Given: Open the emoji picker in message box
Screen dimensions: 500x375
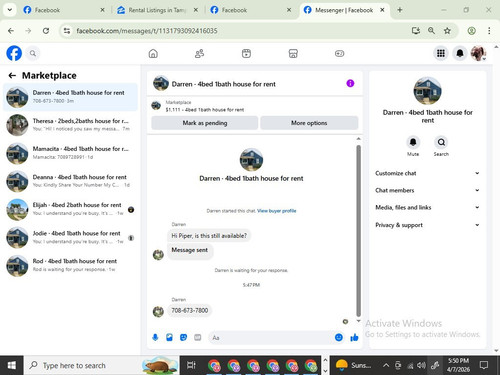Looking at the screenshot, I should [339, 338].
